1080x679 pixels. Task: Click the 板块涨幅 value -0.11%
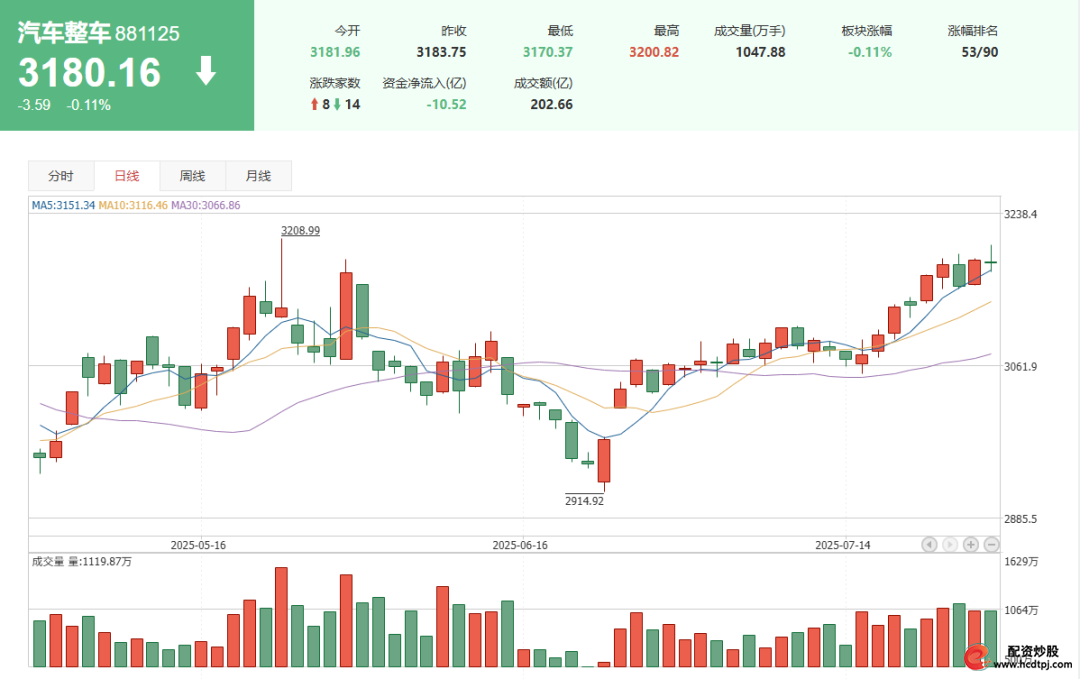click(870, 52)
